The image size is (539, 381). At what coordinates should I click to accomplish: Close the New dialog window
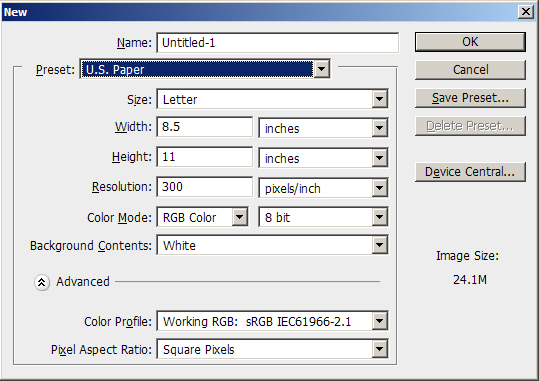526,12
